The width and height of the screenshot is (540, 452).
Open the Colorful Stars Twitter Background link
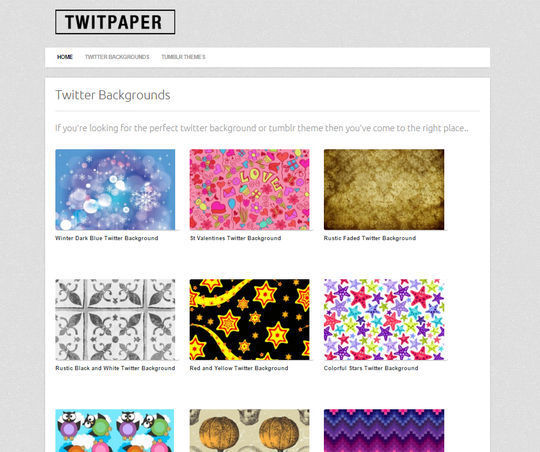(x=371, y=368)
